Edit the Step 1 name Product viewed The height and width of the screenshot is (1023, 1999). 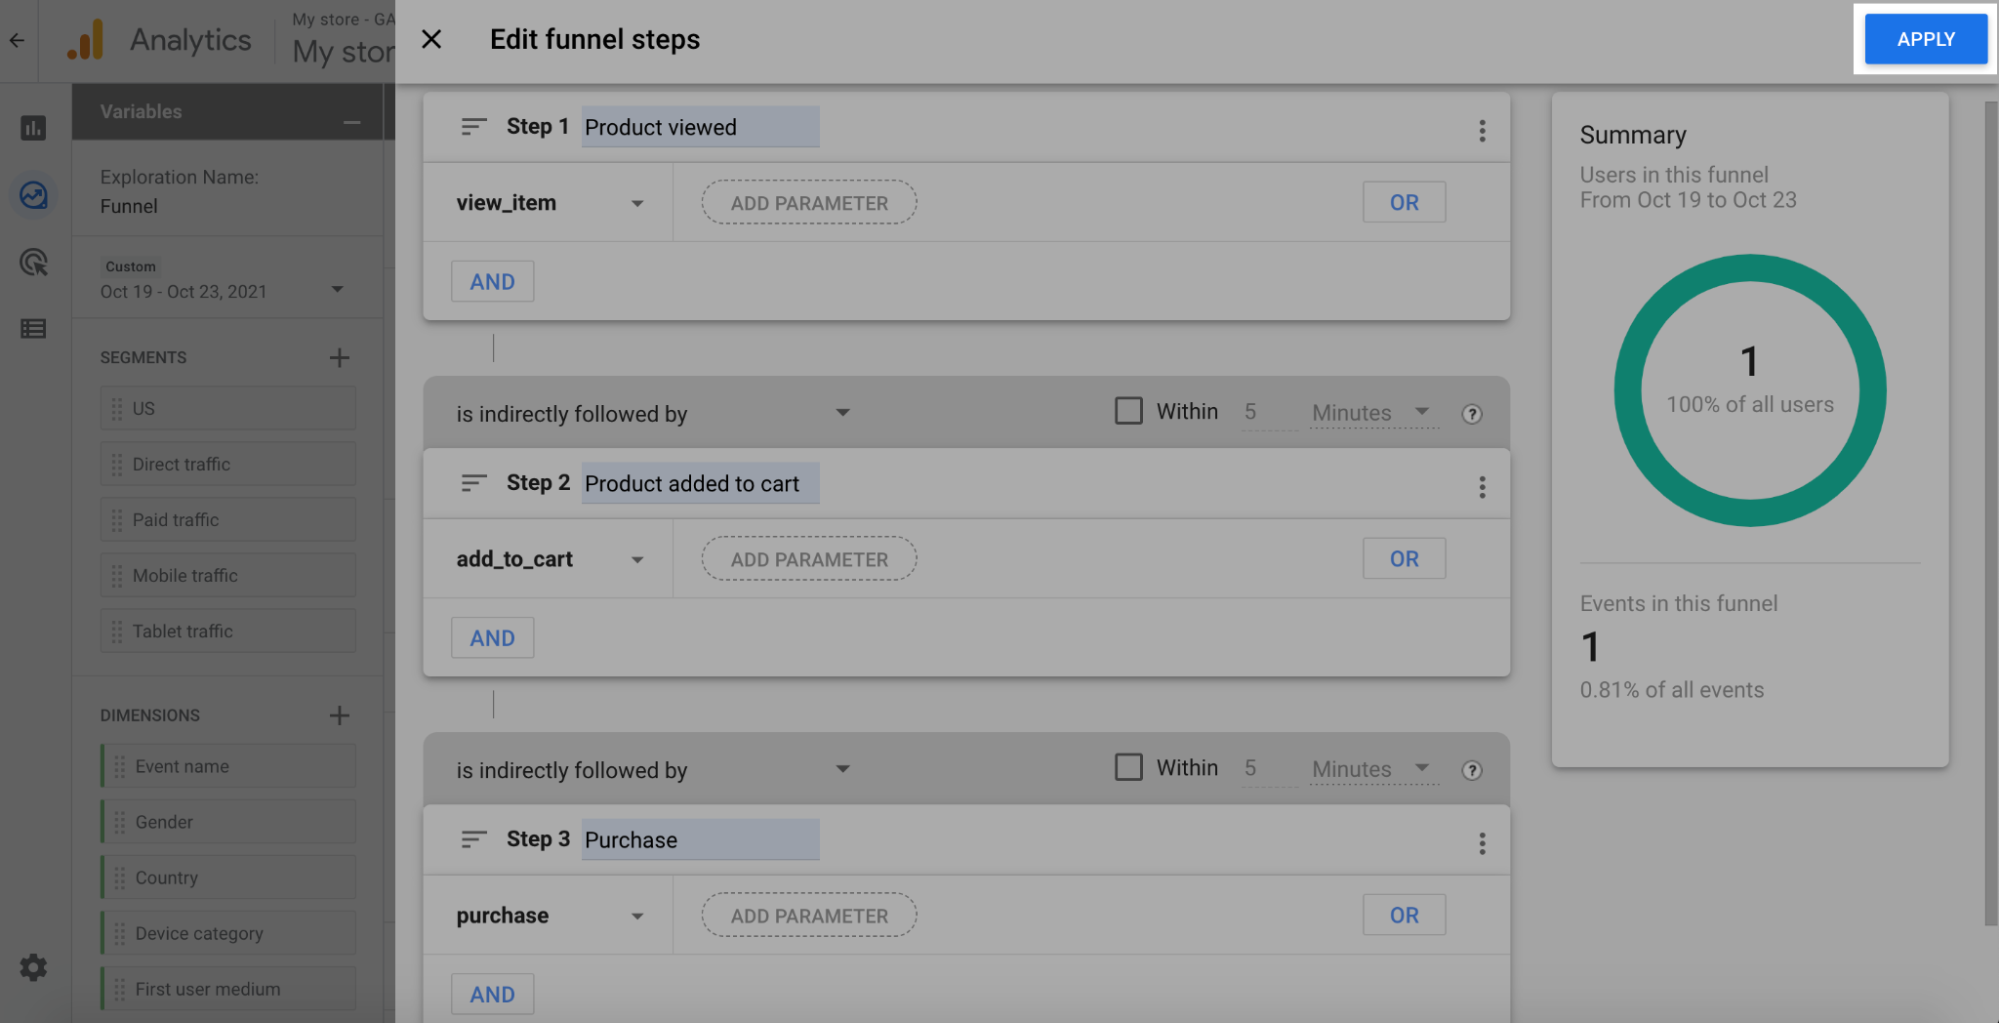(699, 126)
